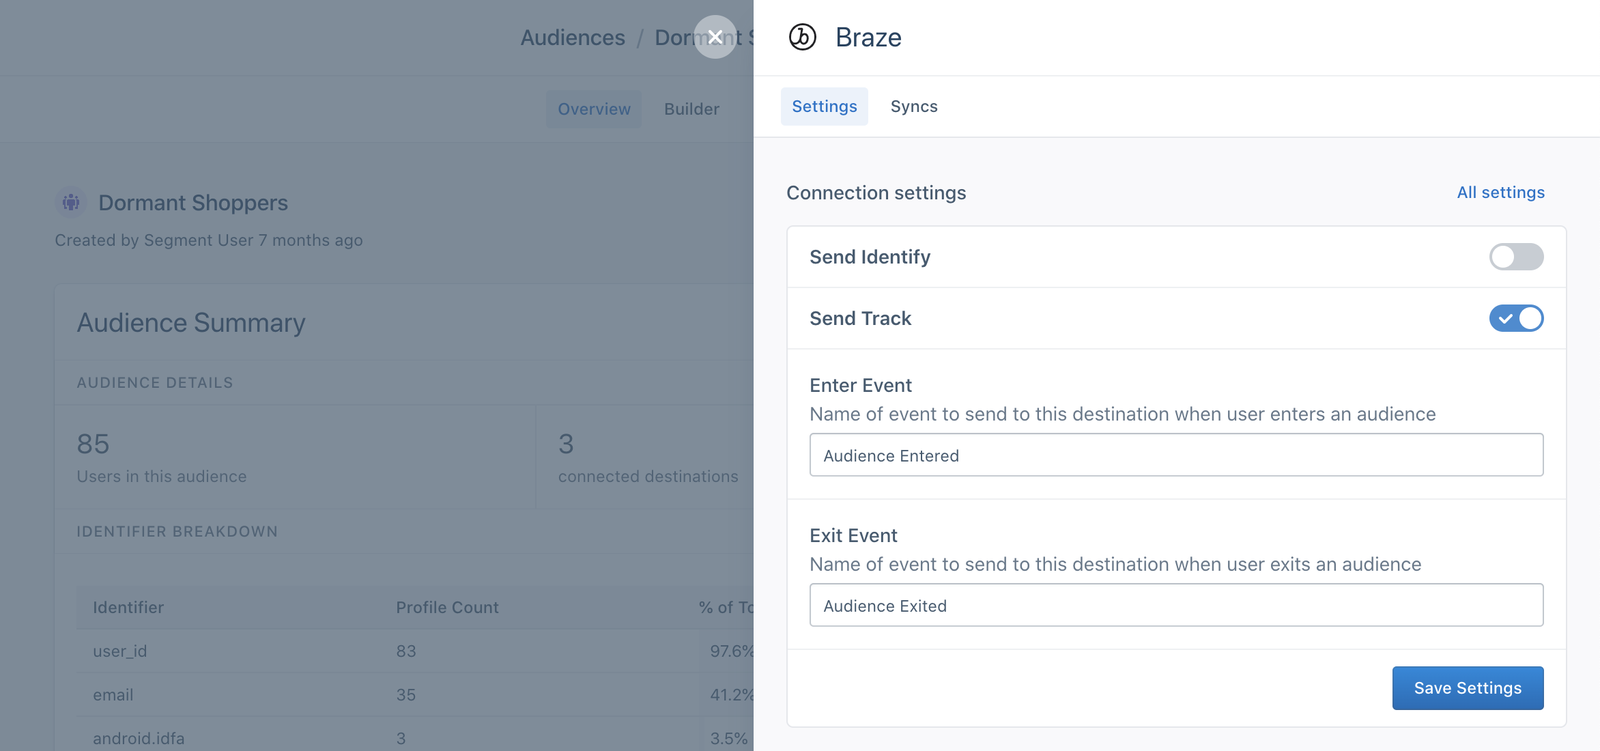Click the Save Settings button
Screen dimensions: 1600x751
pos(1466,688)
